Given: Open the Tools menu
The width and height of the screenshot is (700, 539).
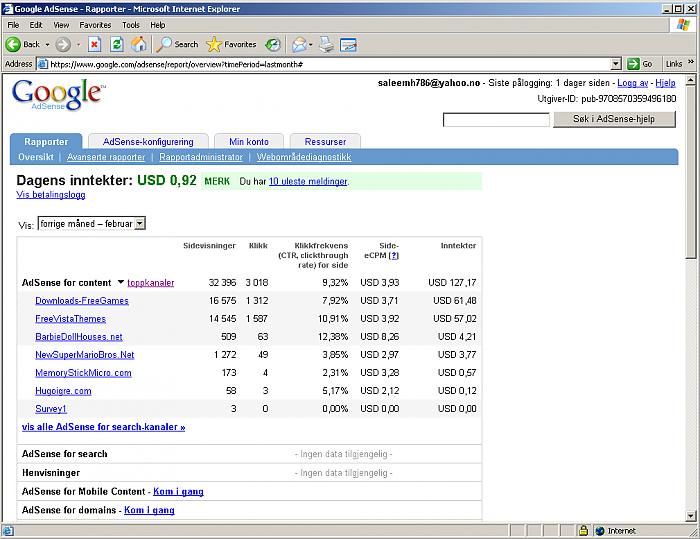Looking at the screenshot, I should [x=131, y=24].
